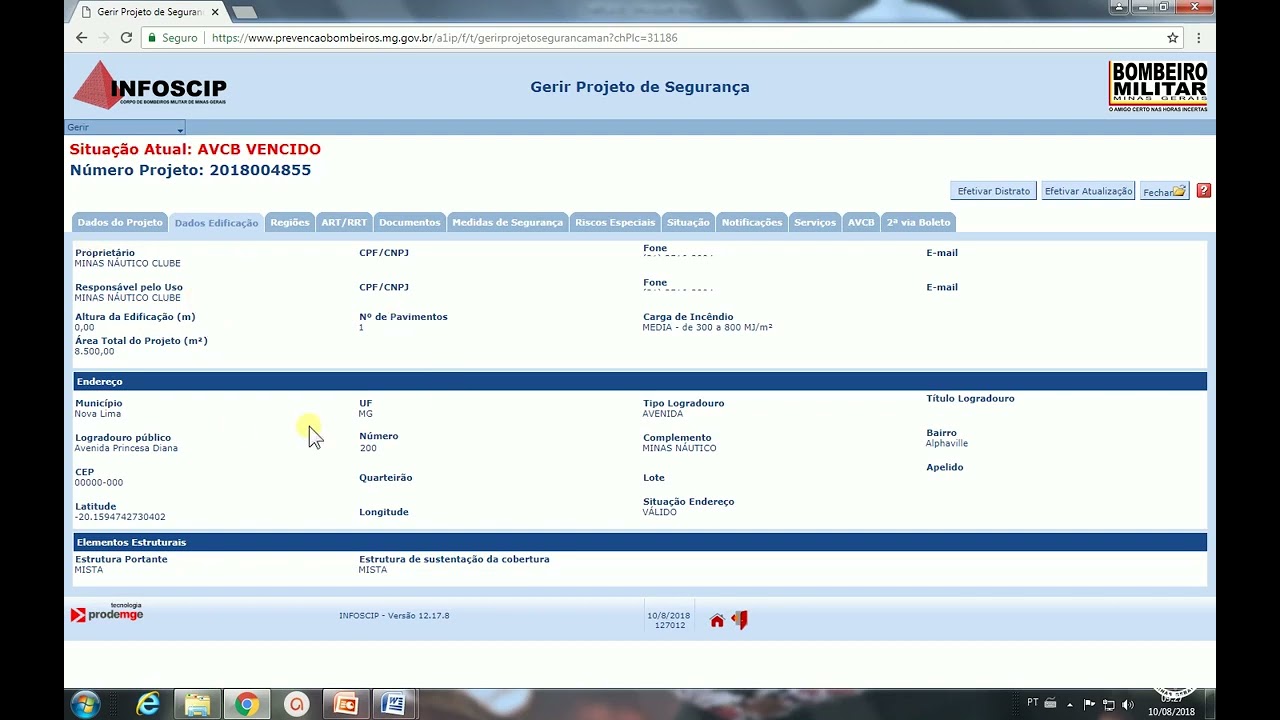Click the CEP value 00000-000
The image size is (1280, 720).
tap(99, 483)
